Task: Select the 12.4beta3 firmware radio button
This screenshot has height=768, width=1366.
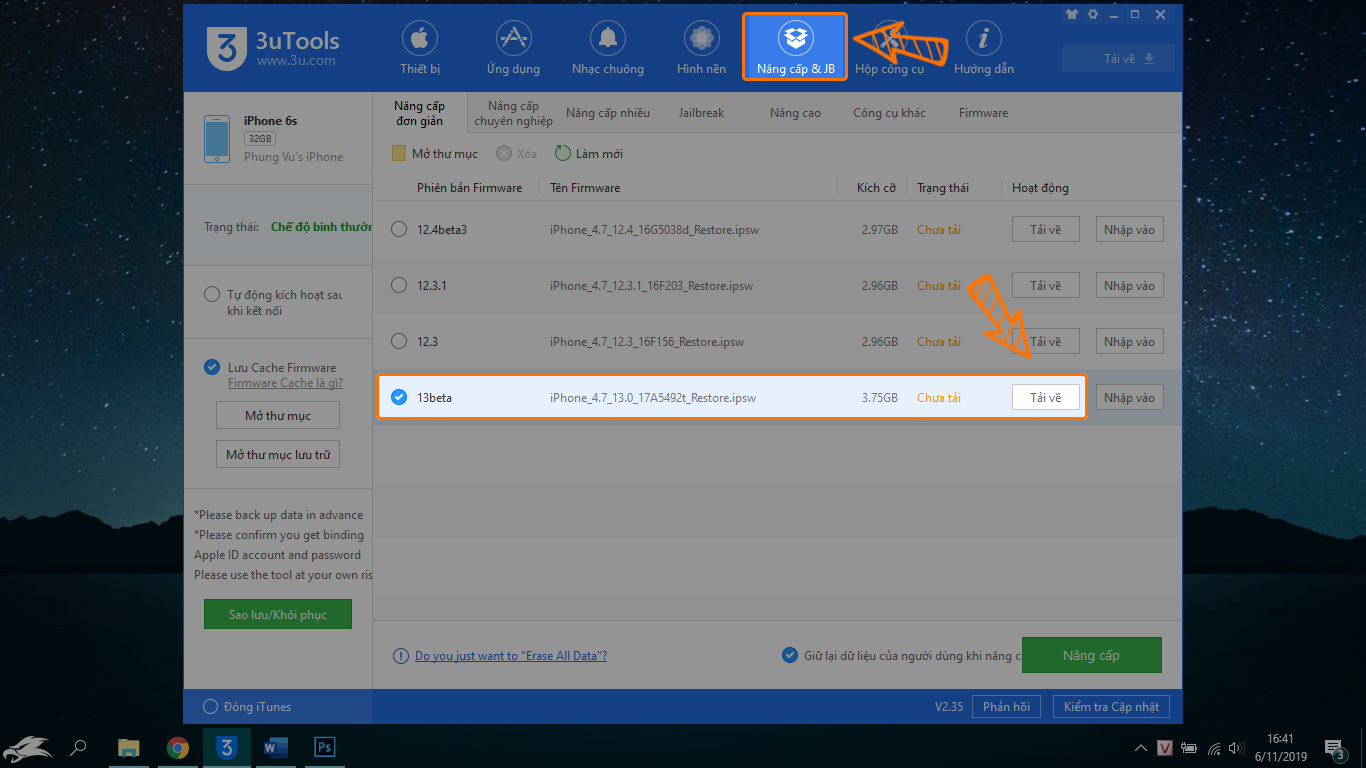Action: (x=399, y=229)
